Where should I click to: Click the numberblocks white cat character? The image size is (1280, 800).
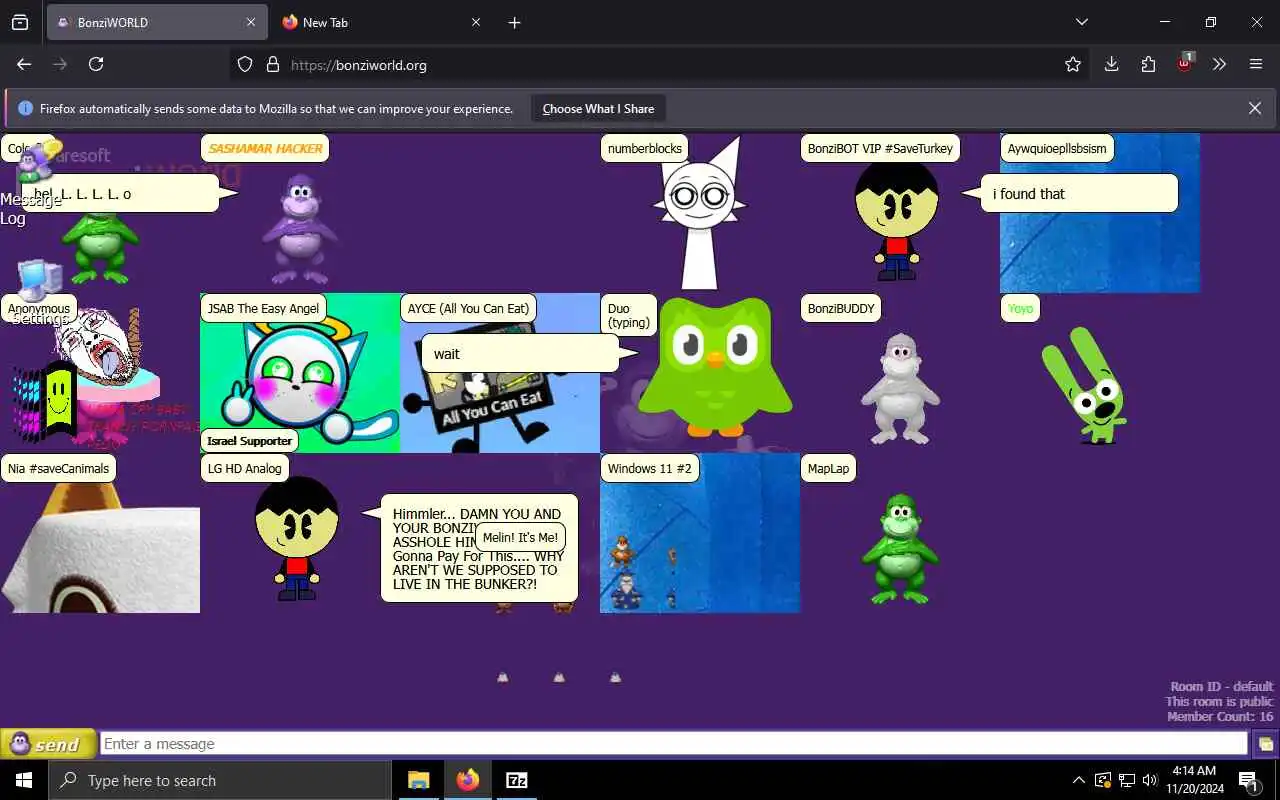(x=700, y=213)
